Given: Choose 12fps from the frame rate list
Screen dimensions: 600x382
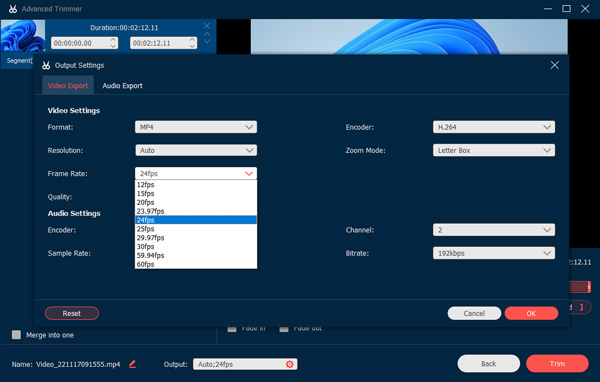Looking at the screenshot, I should pos(196,184).
